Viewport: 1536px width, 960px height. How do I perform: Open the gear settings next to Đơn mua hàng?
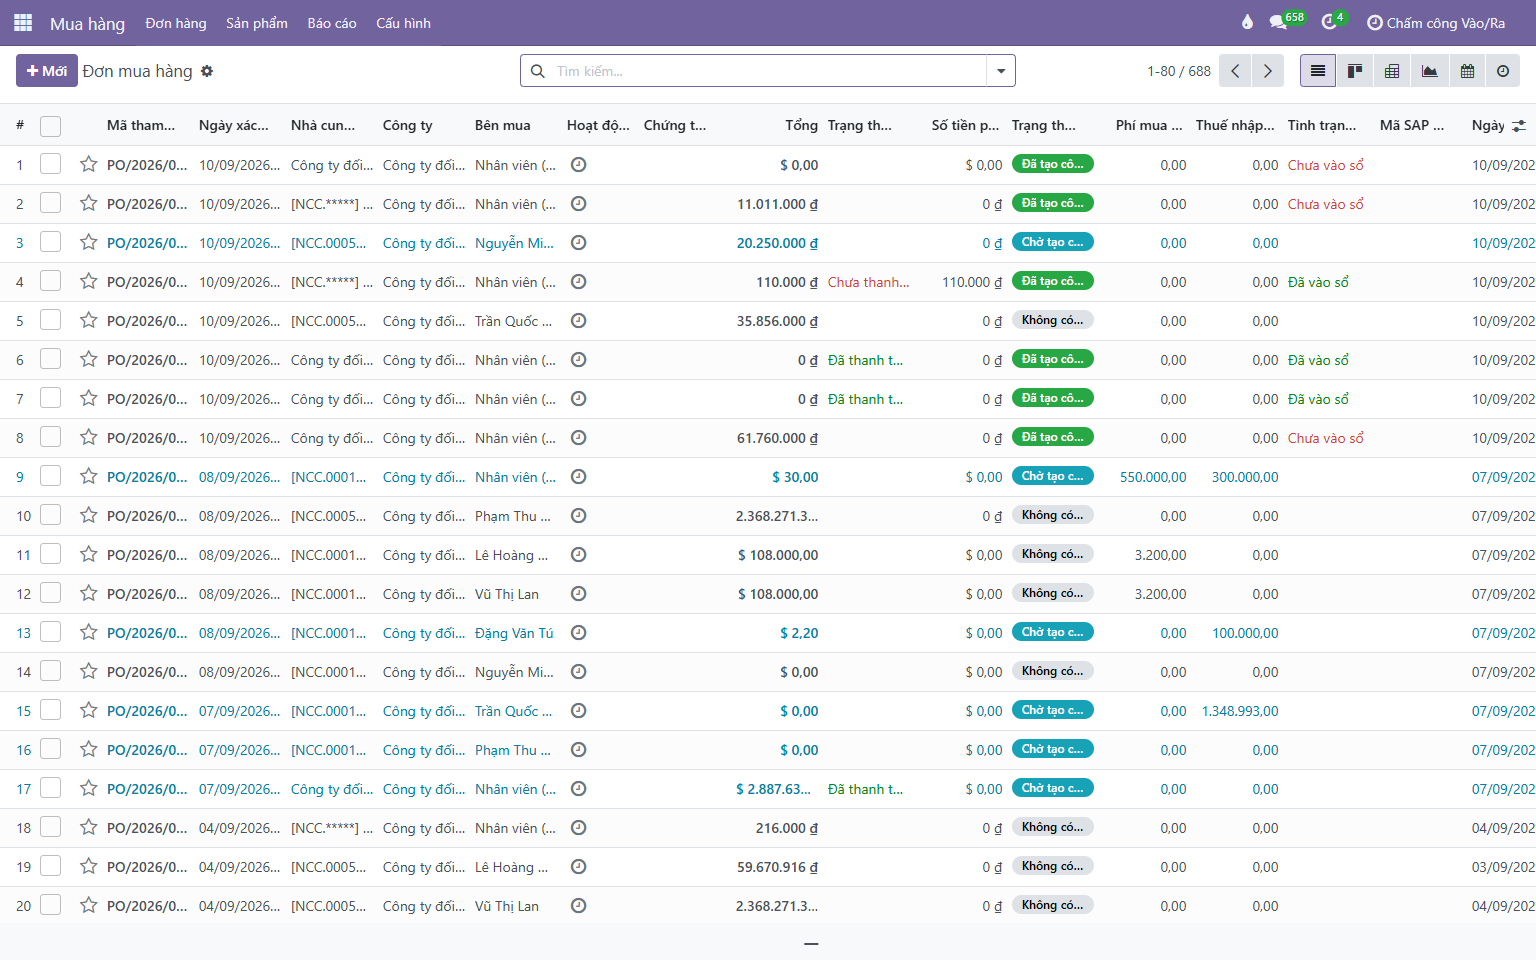[207, 71]
